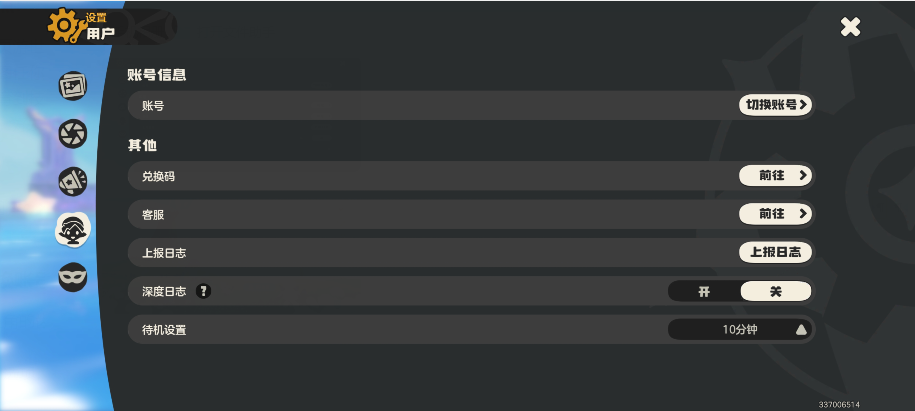Select the user avatar sidebar icon

click(x=73, y=229)
